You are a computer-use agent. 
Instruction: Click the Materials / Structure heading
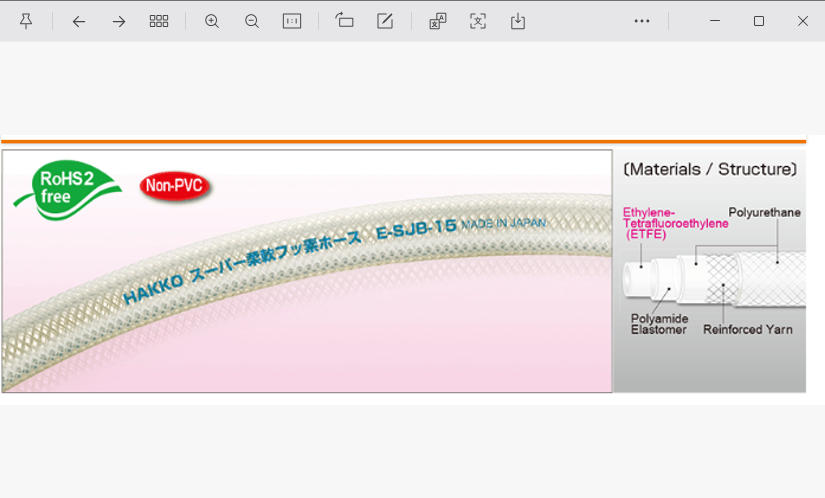click(710, 169)
